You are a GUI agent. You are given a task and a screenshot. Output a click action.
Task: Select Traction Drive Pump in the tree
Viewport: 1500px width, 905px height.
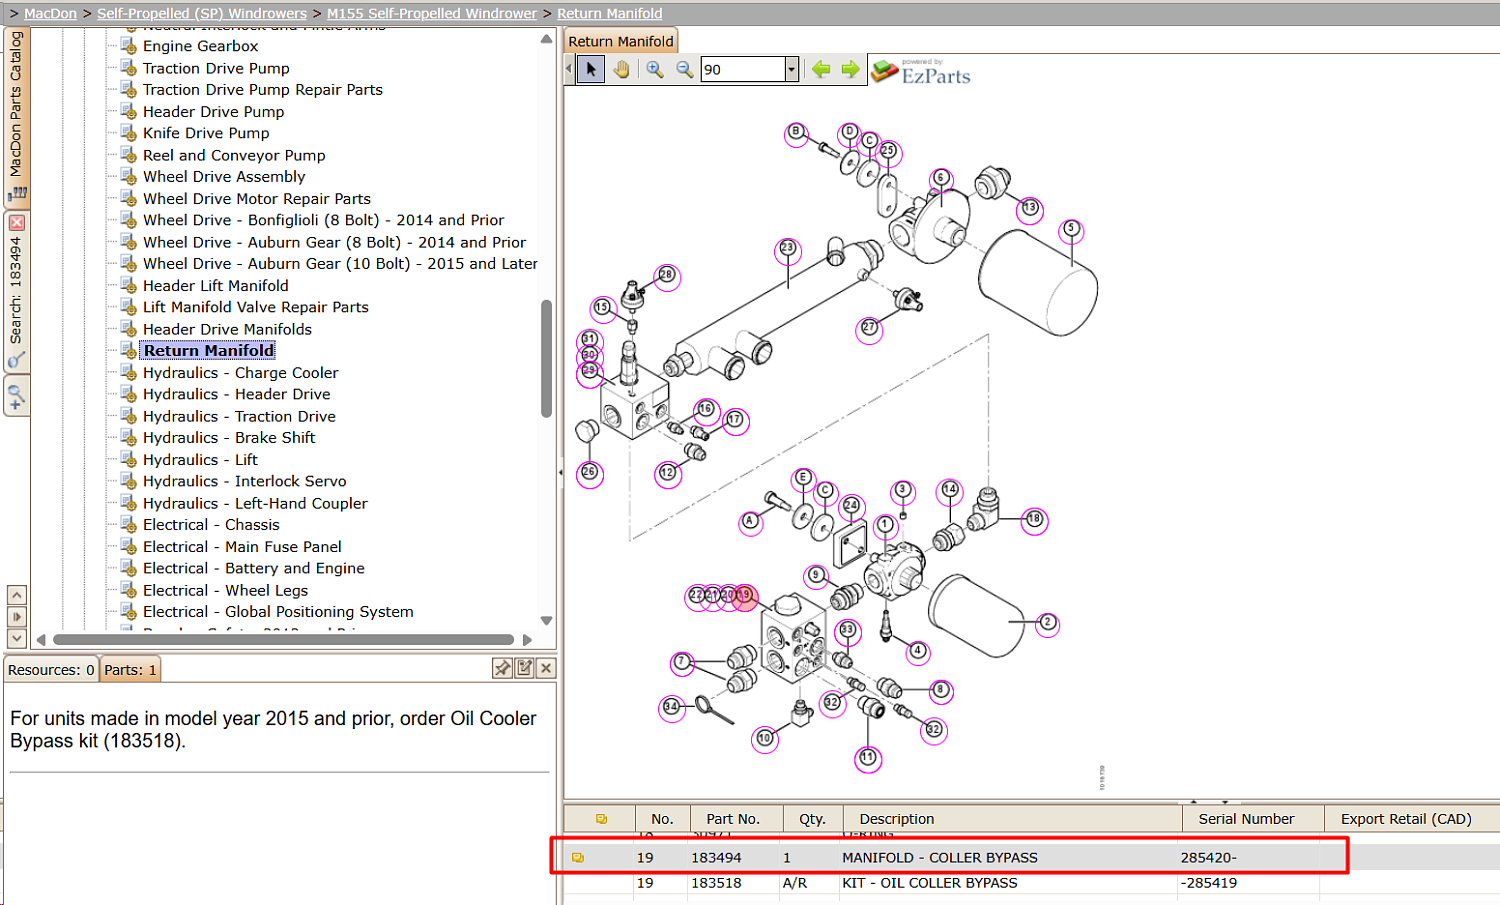(x=216, y=68)
